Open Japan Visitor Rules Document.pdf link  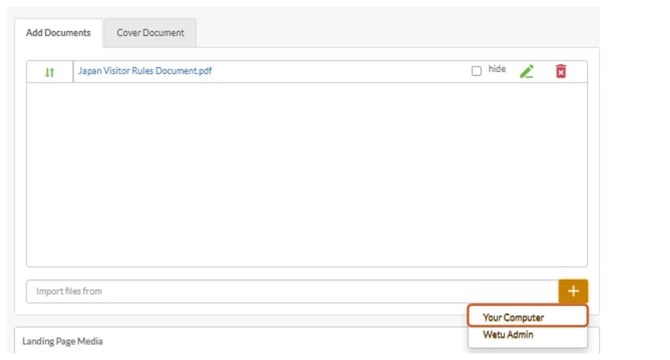(145, 71)
